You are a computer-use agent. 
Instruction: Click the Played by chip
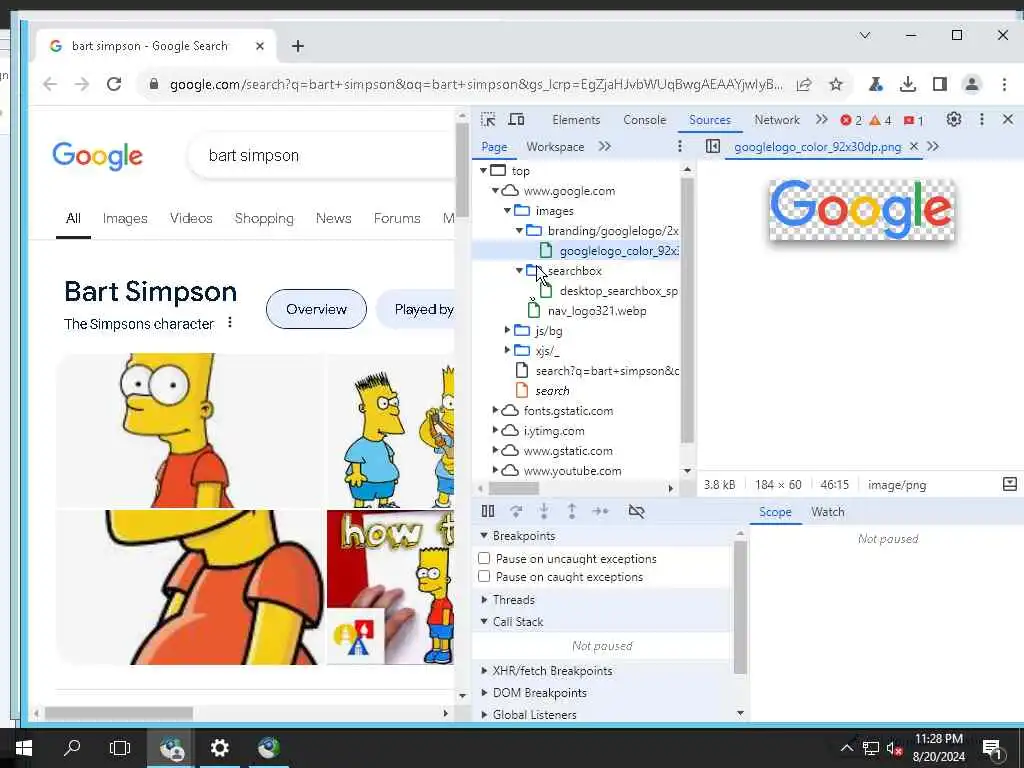click(417, 309)
